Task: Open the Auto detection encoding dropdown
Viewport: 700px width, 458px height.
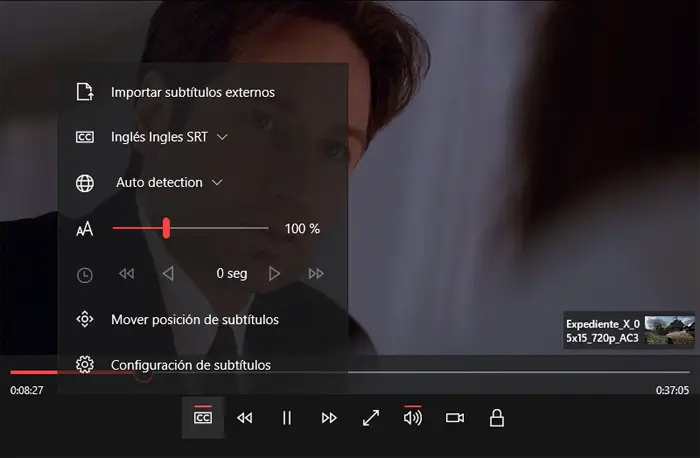Action: click(169, 183)
